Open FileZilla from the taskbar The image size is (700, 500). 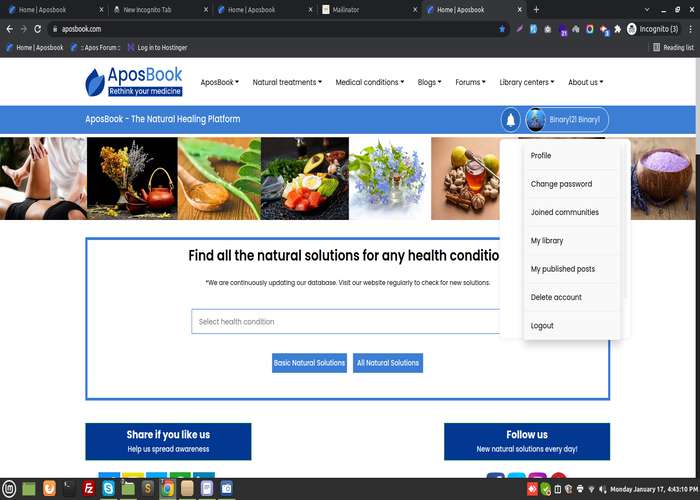(x=89, y=489)
